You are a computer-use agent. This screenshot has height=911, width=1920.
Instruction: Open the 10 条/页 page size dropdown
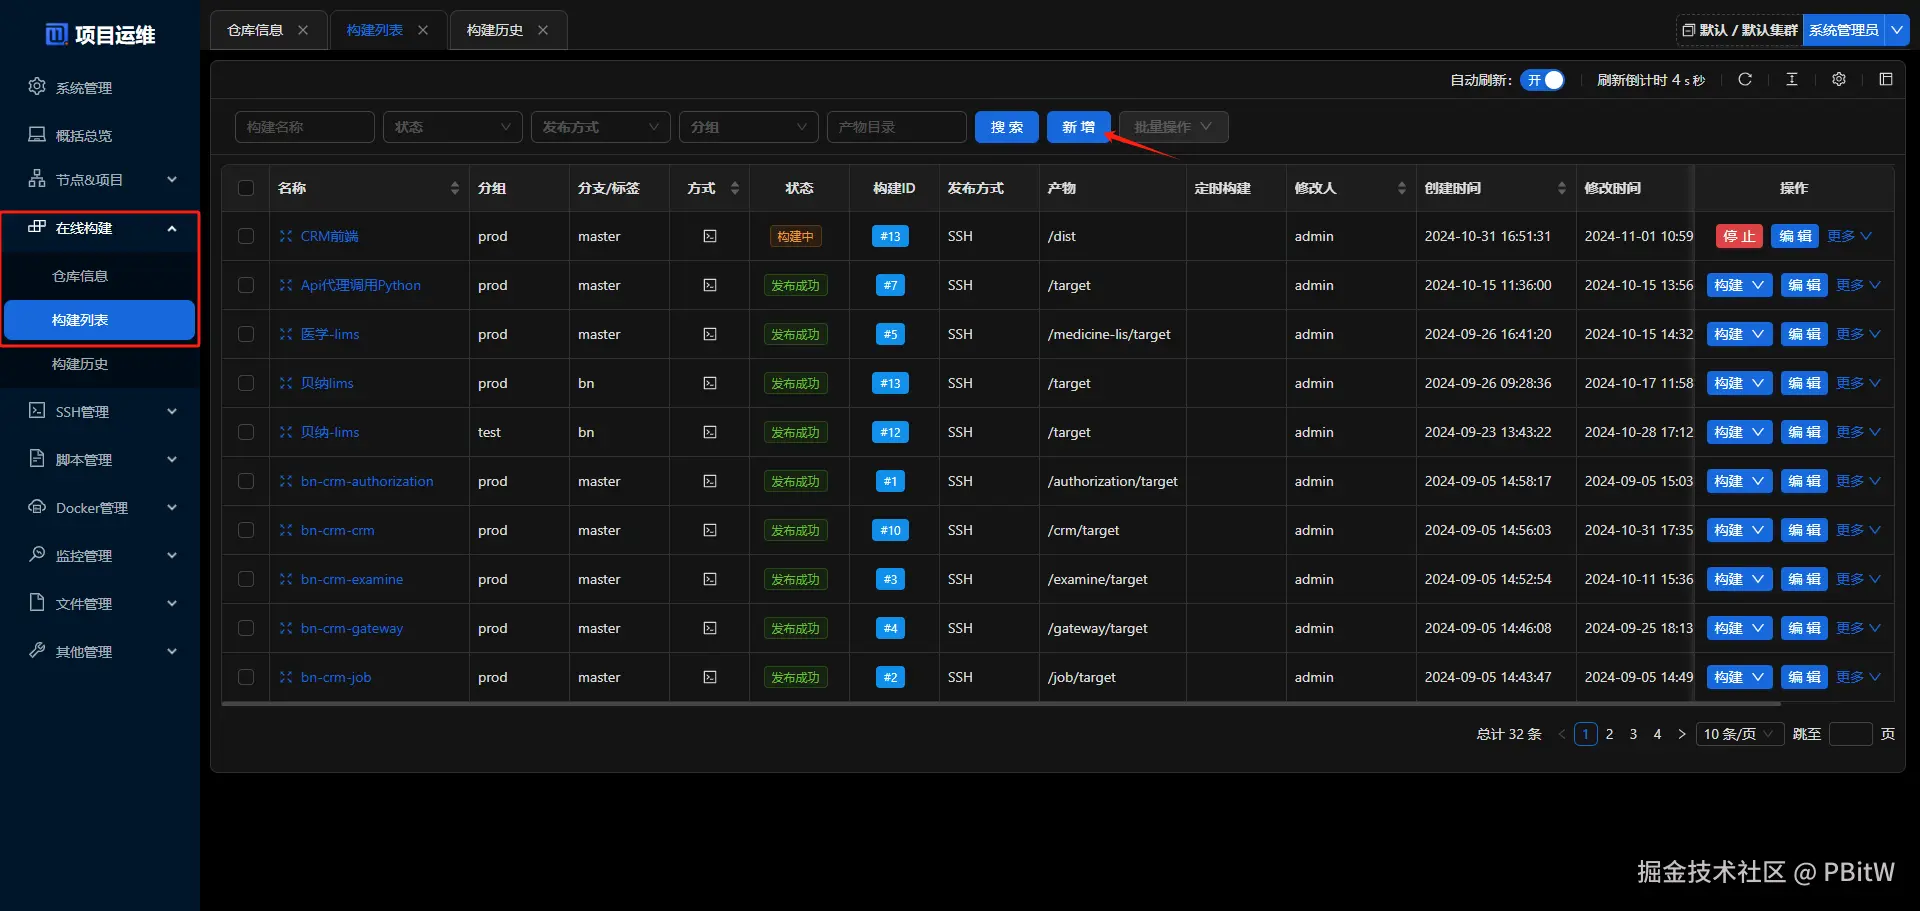coord(1740,734)
